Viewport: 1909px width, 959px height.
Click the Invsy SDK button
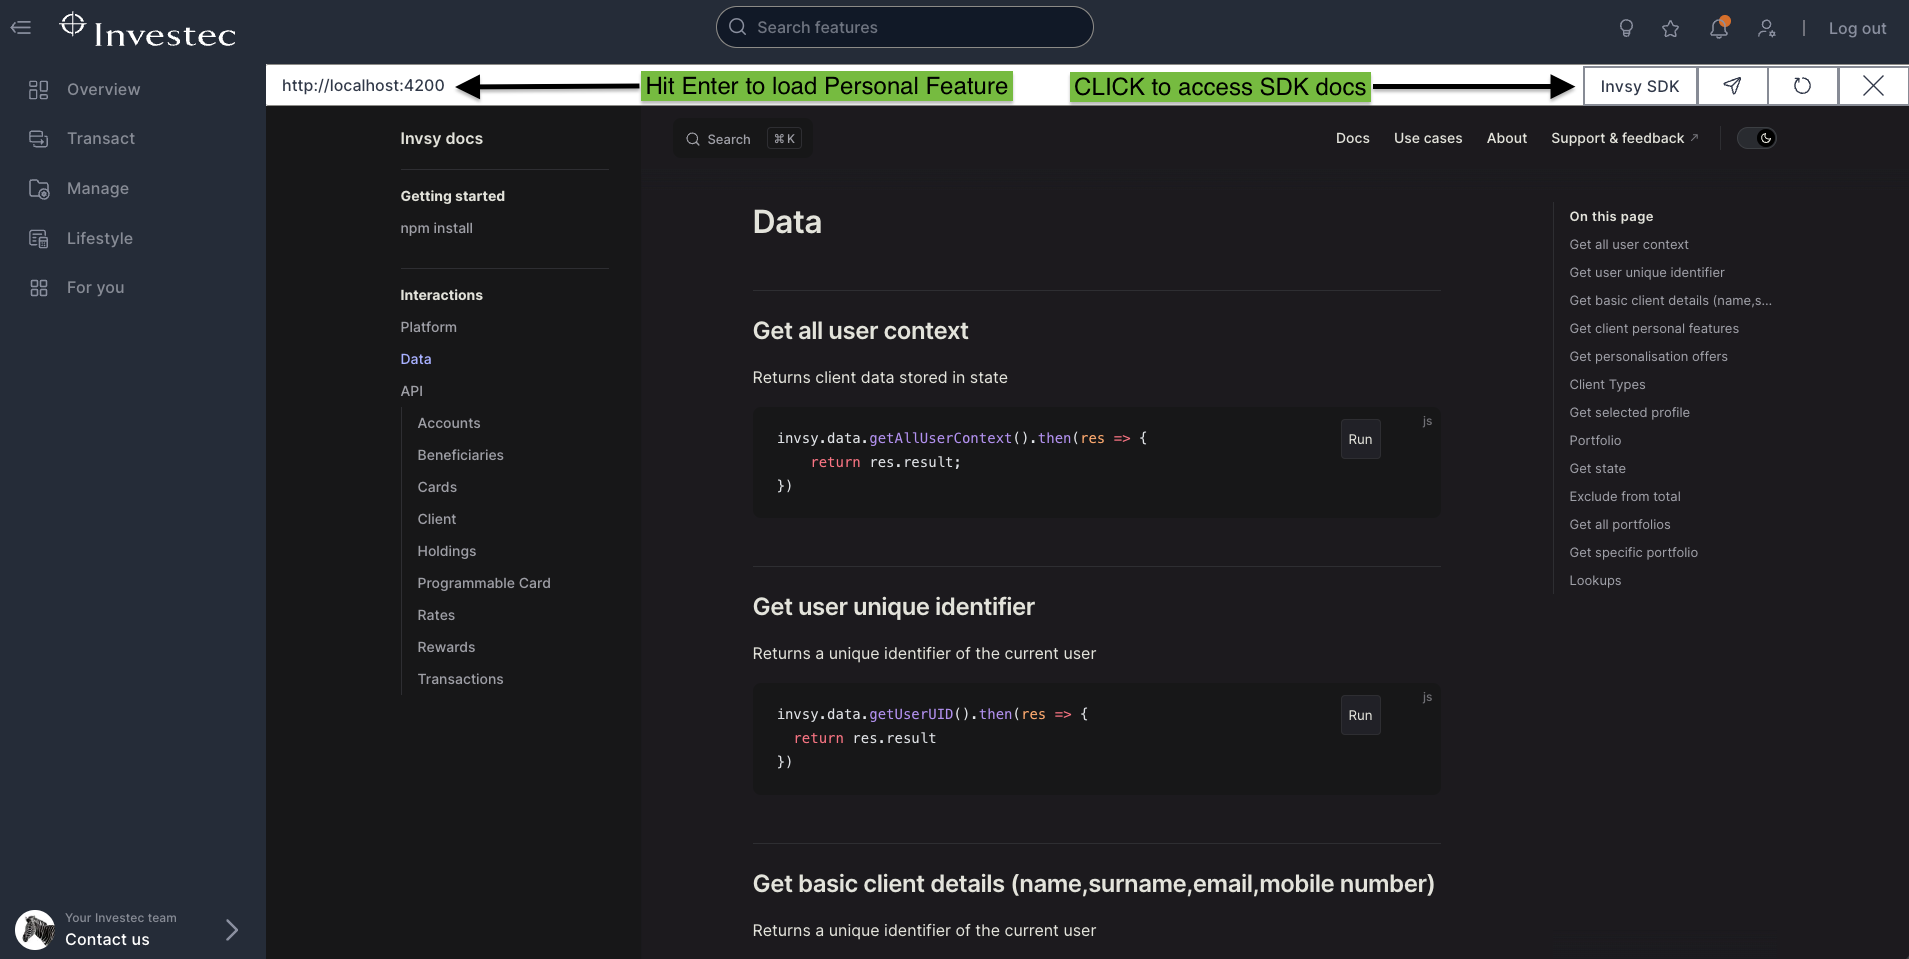1639,86
